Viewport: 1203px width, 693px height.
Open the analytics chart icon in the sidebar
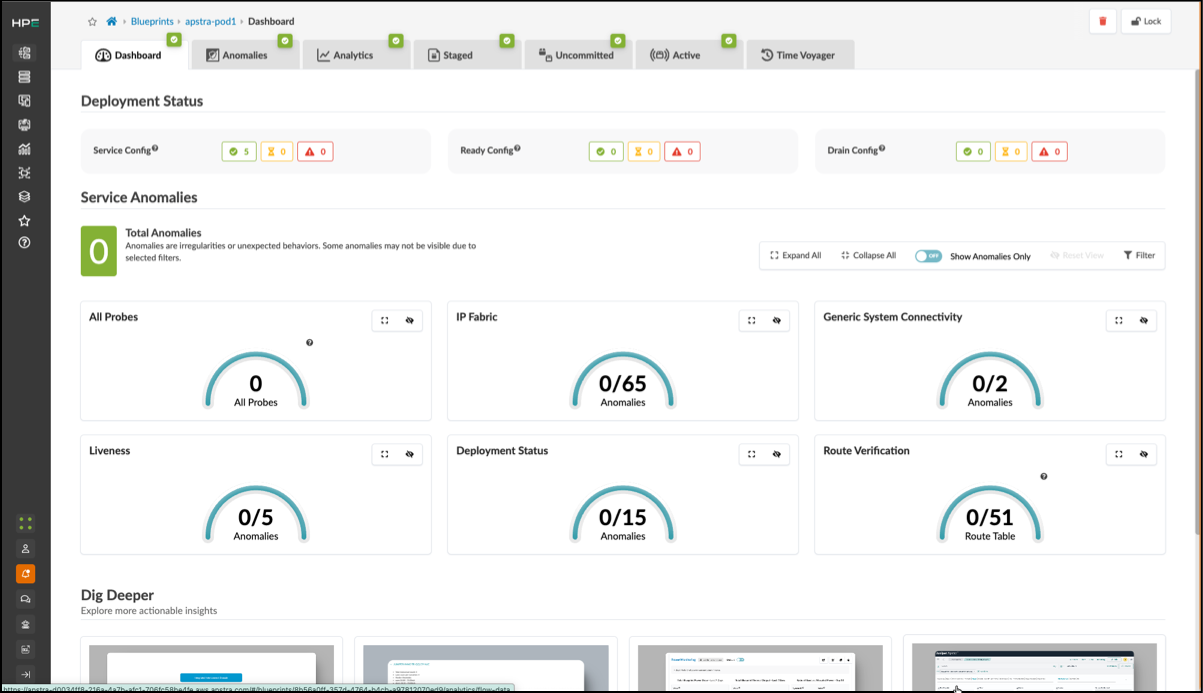click(25, 149)
